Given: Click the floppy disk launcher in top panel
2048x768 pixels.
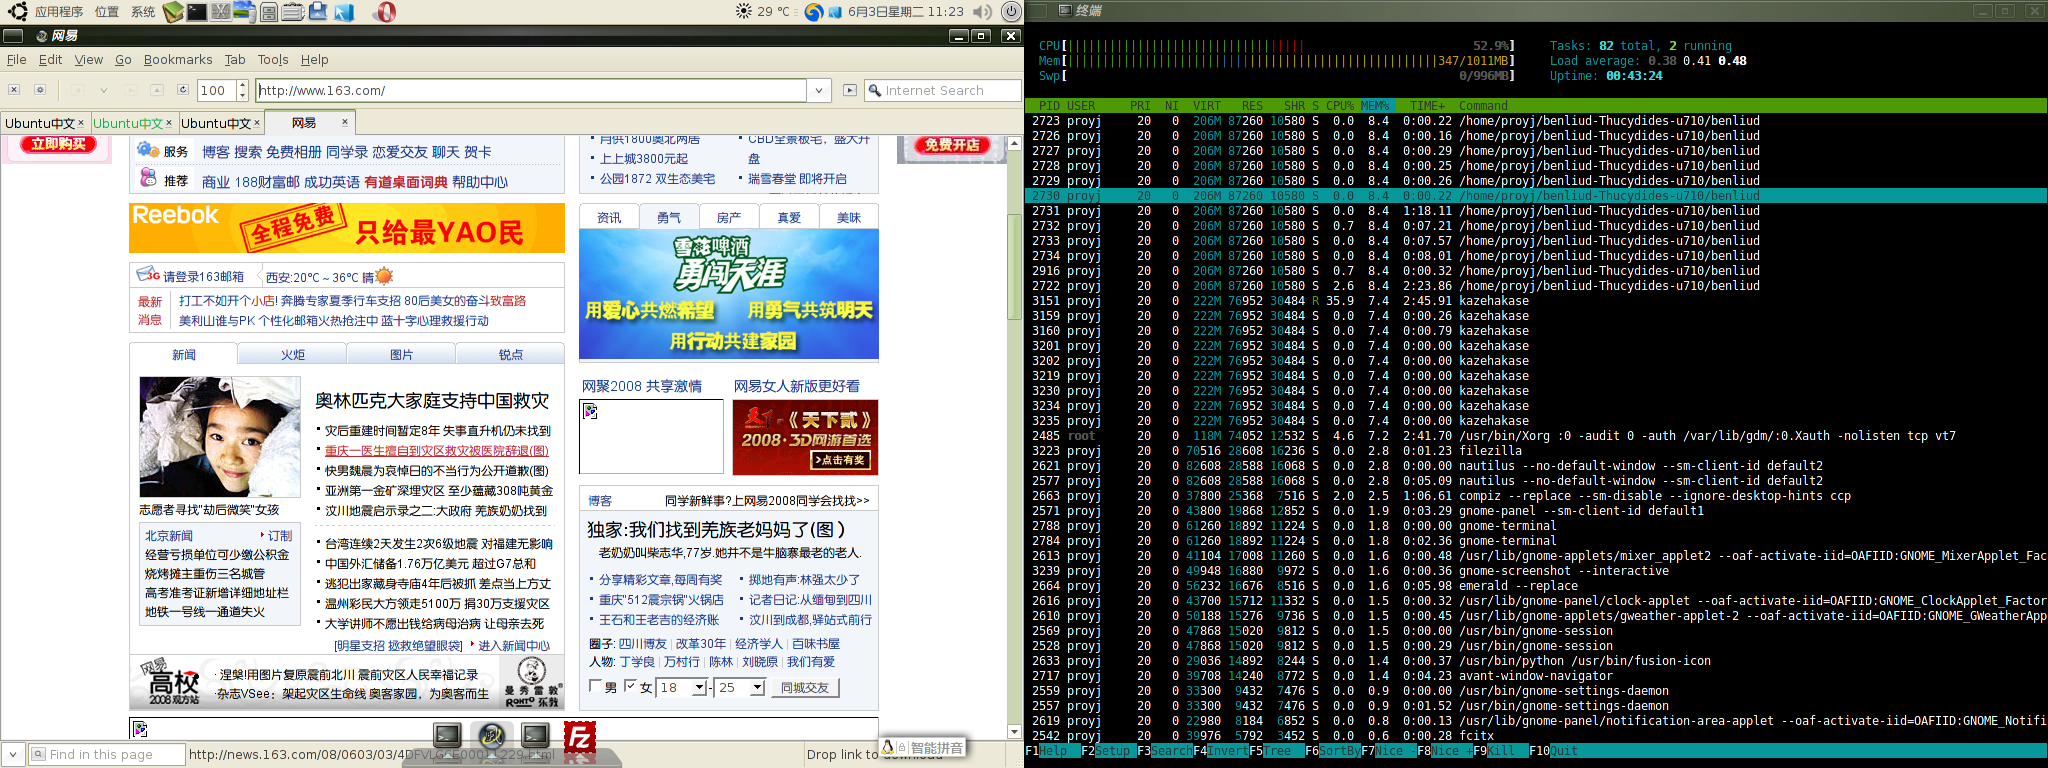Looking at the screenshot, I should tap(317, 12).
